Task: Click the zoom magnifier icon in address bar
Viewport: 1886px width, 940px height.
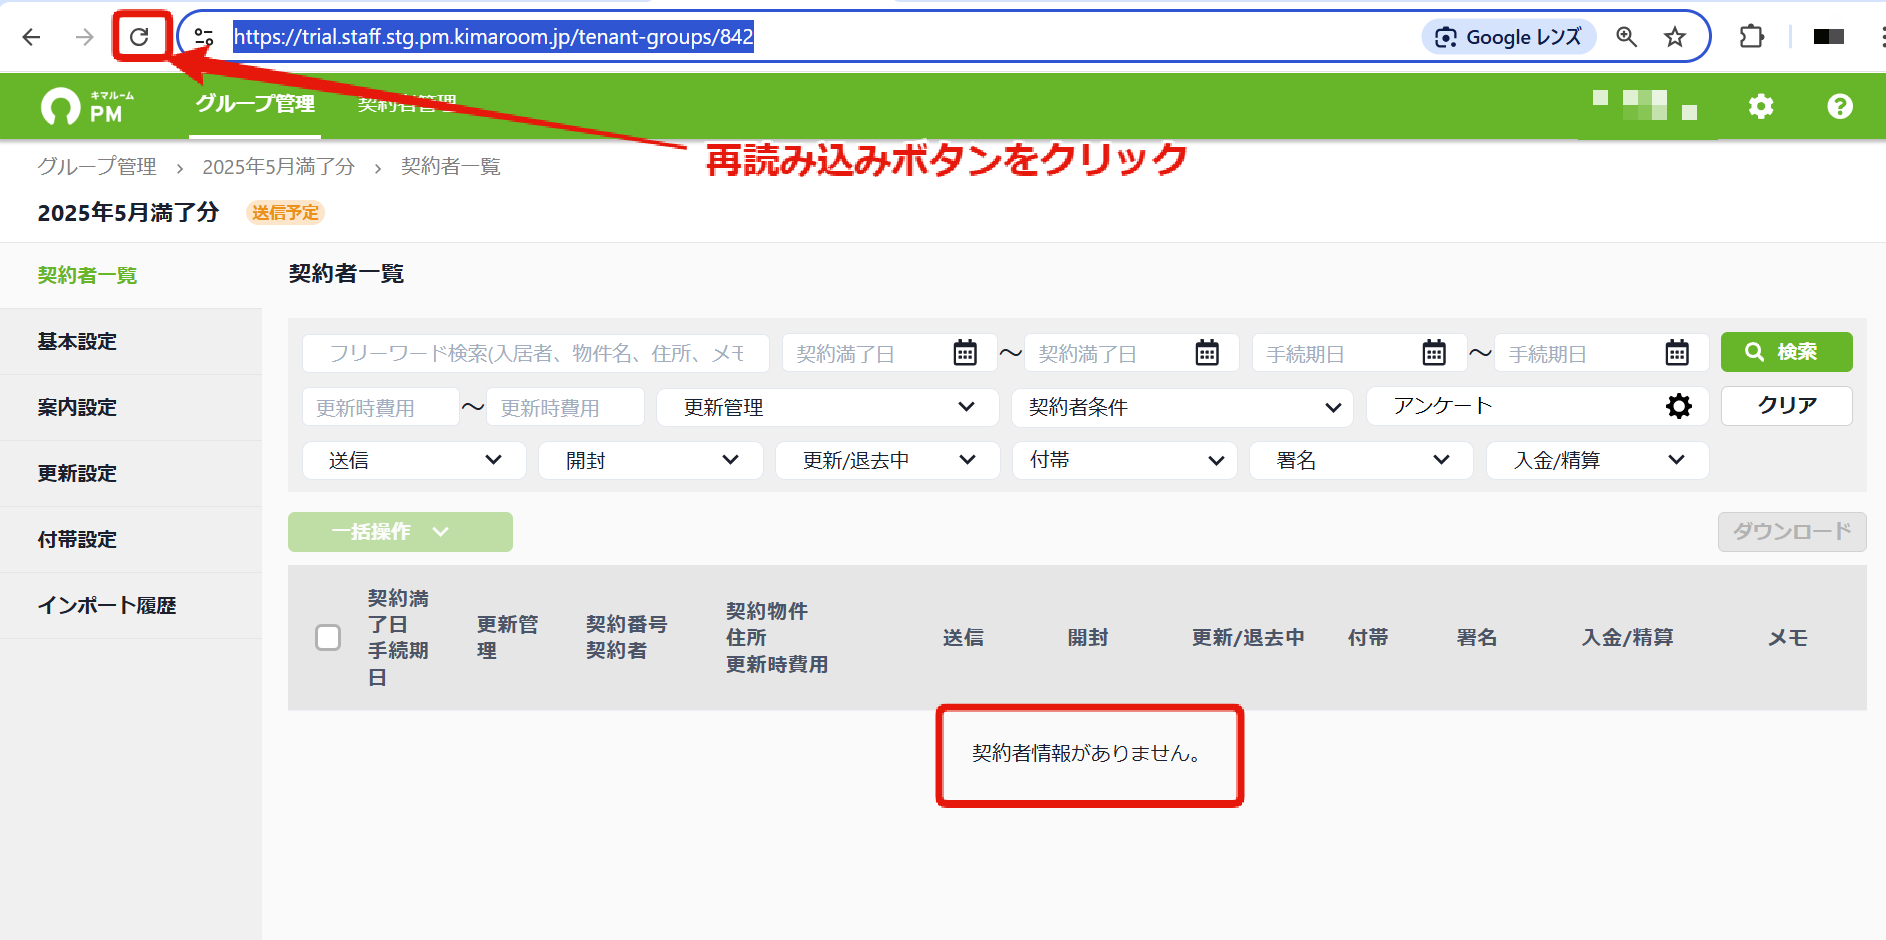Action: [1627, 37]
